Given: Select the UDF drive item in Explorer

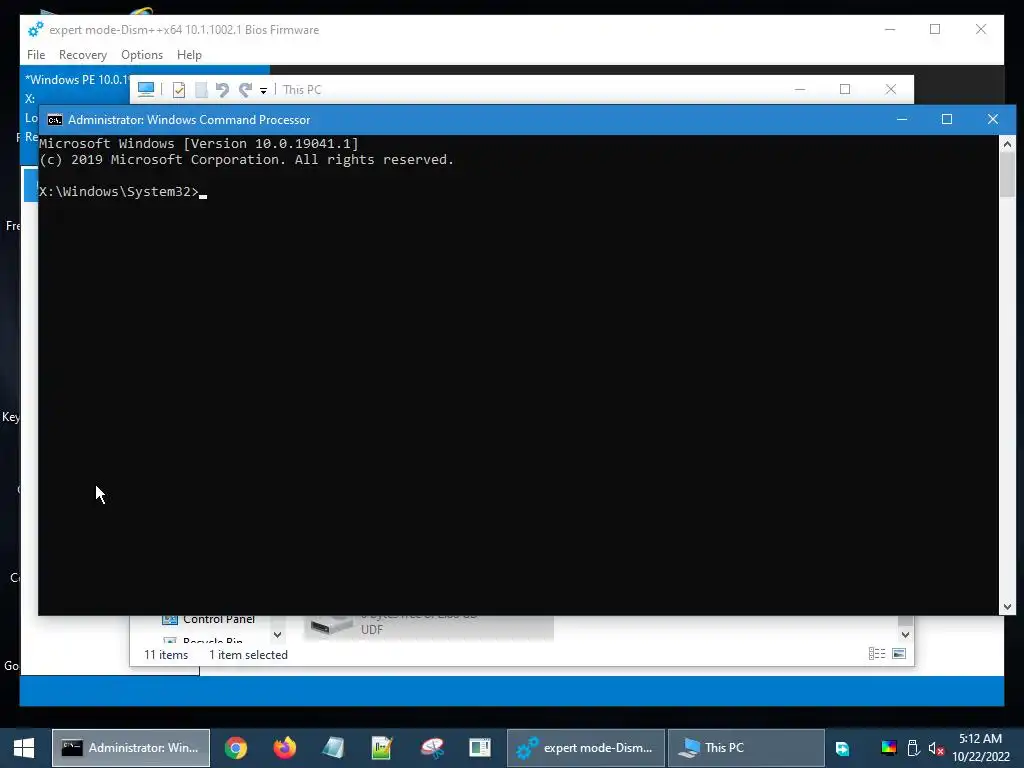Looking at the screenshot, I should (x=428, y=627).
